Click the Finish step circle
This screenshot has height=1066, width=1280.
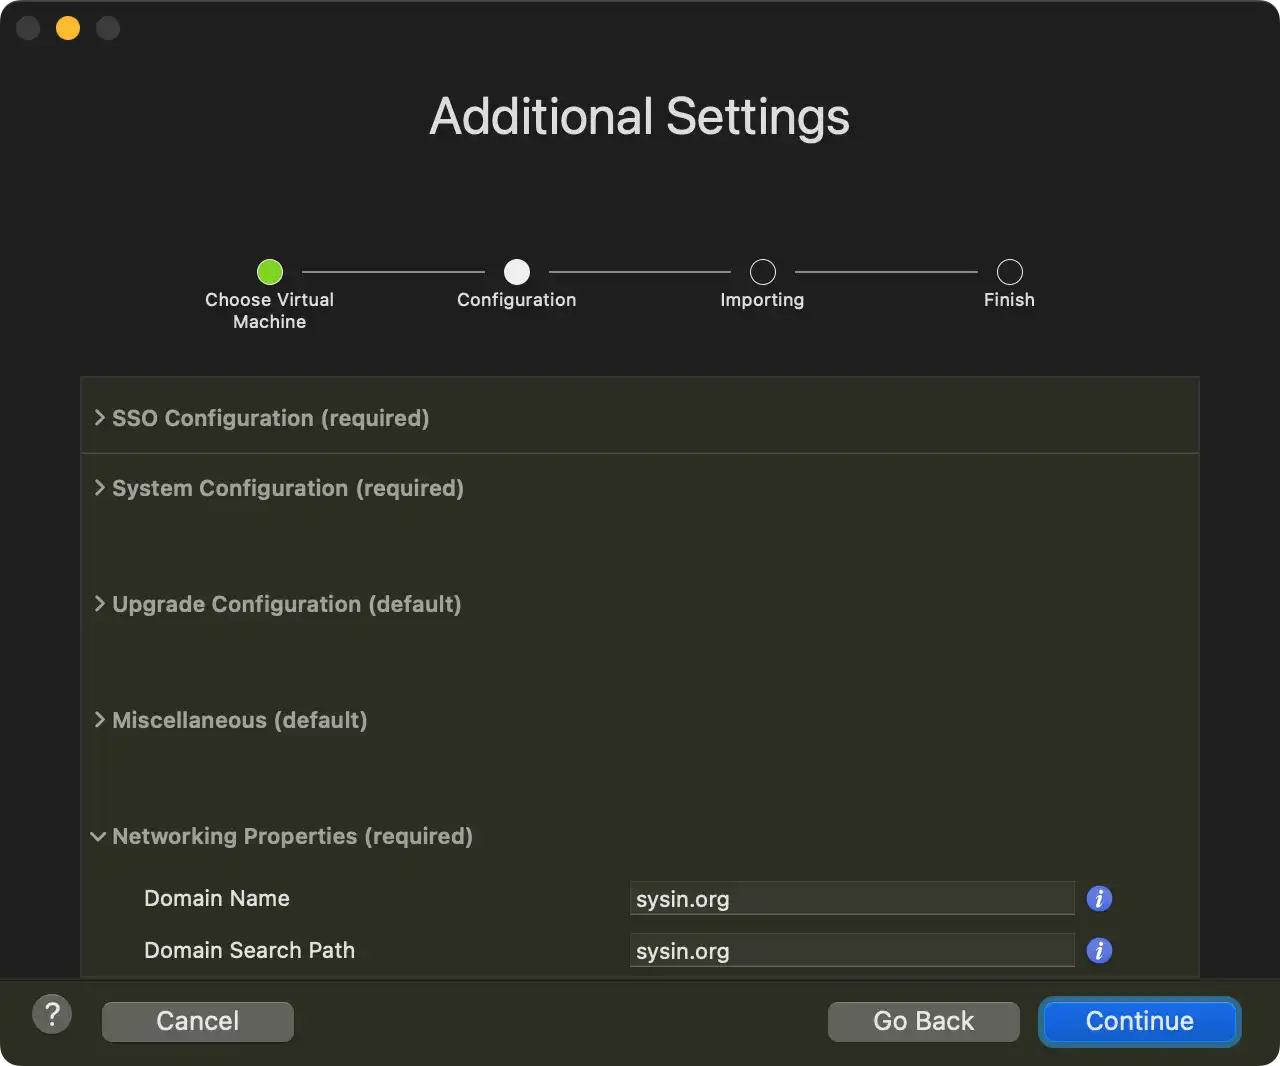pos(1010,272)
